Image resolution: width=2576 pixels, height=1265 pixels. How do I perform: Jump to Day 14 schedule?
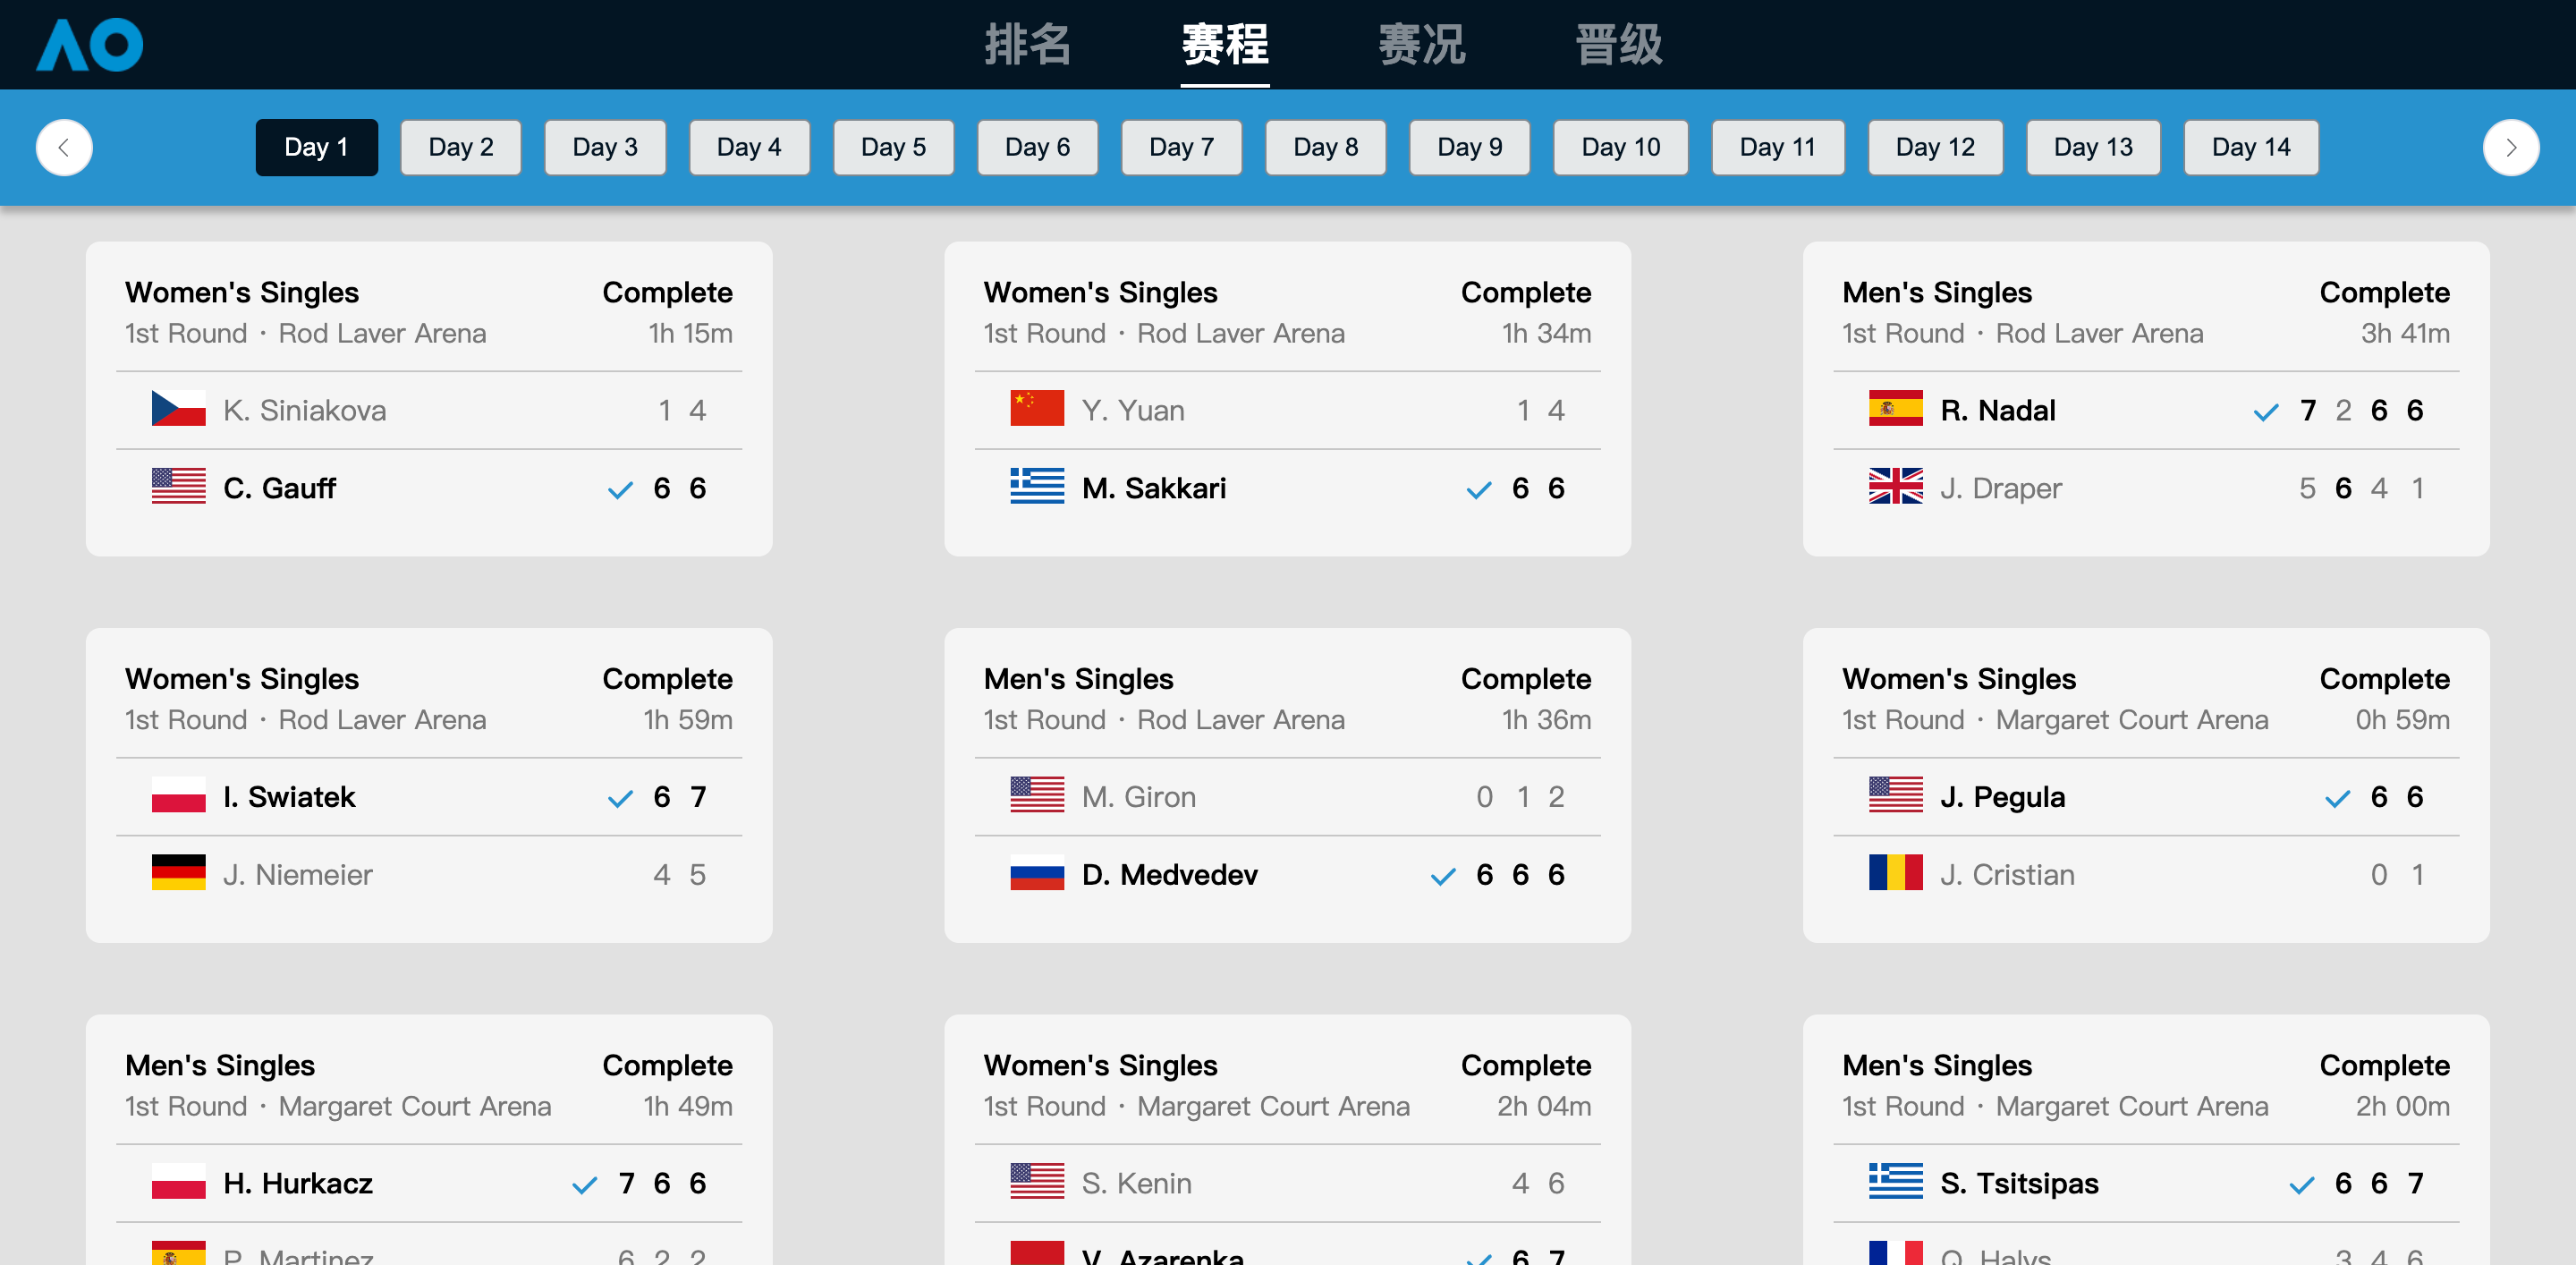pyautogui.click(x=2250, y=148)
